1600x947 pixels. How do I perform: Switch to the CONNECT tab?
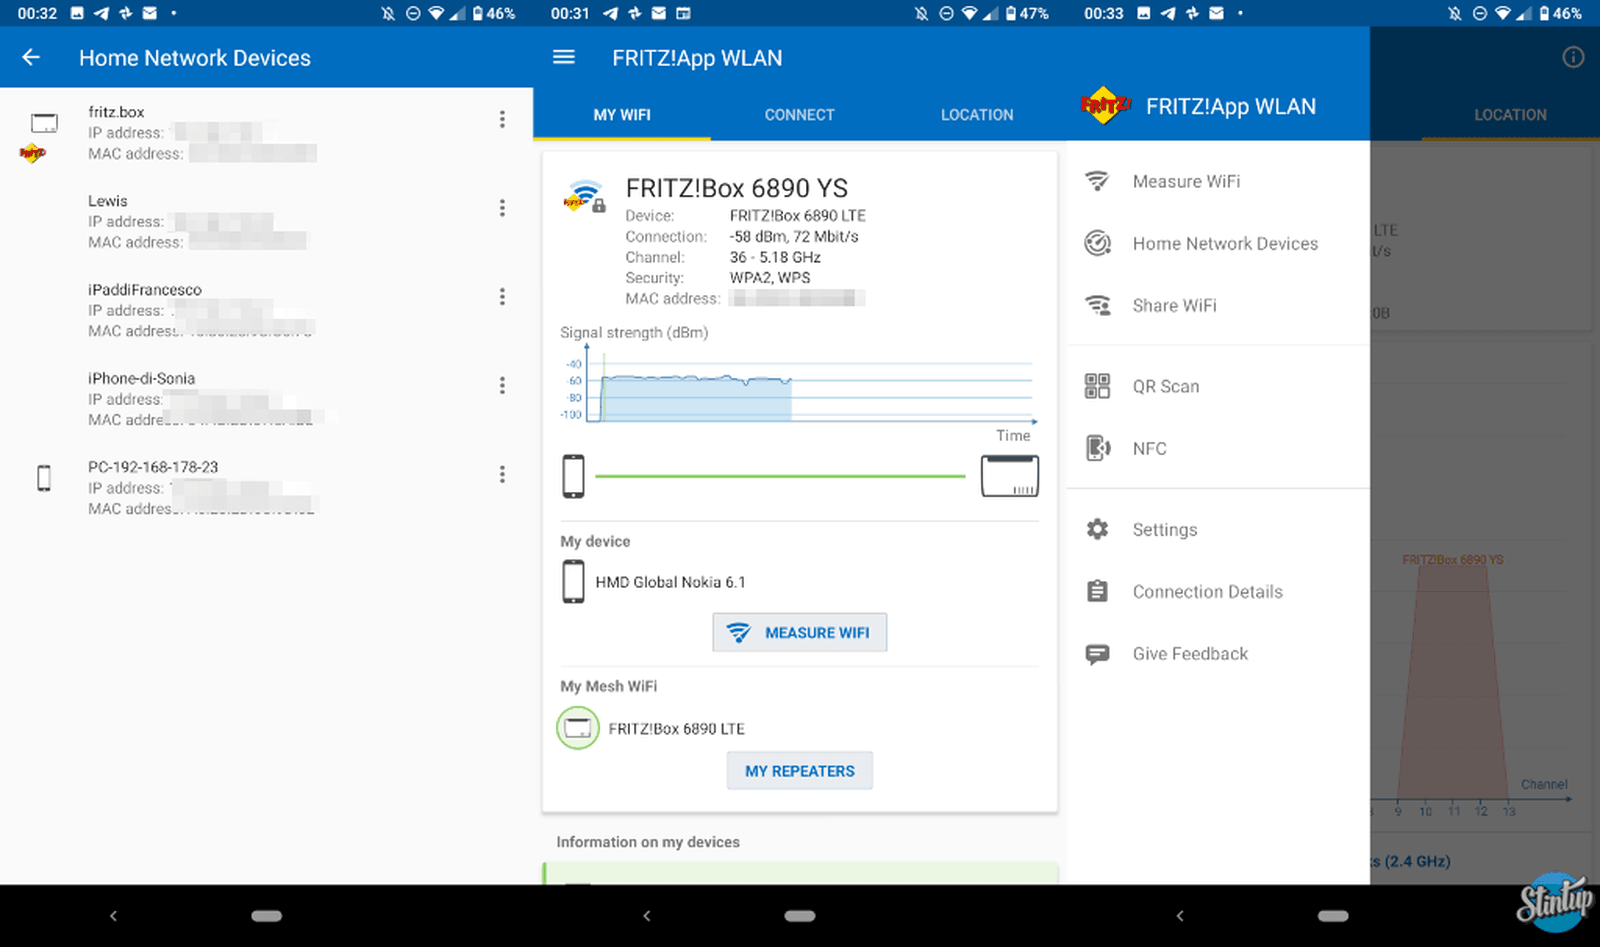799,114
